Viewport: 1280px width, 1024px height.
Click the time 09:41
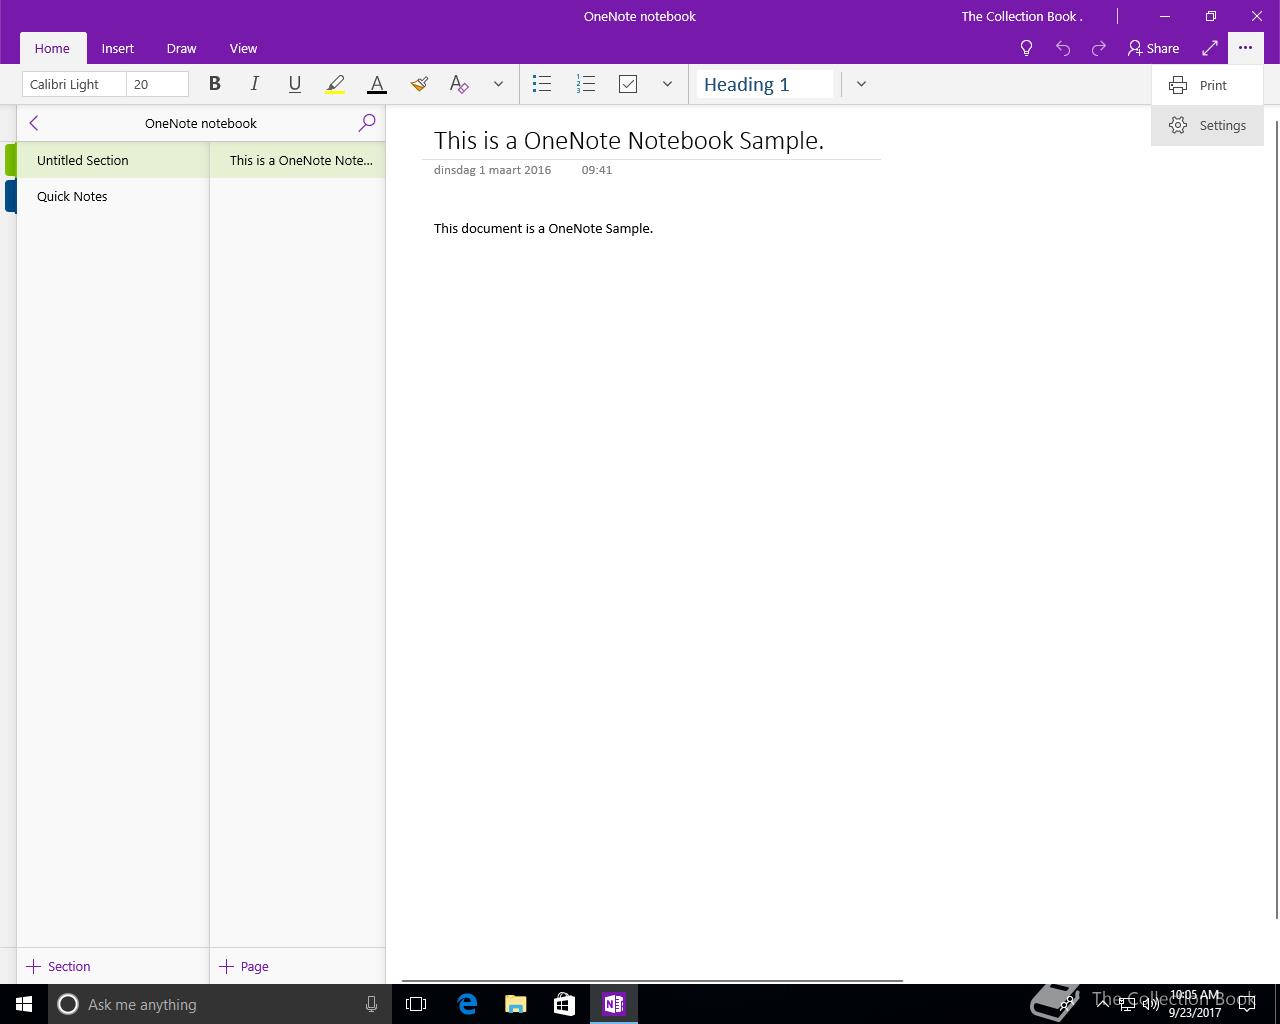(597, 170)
